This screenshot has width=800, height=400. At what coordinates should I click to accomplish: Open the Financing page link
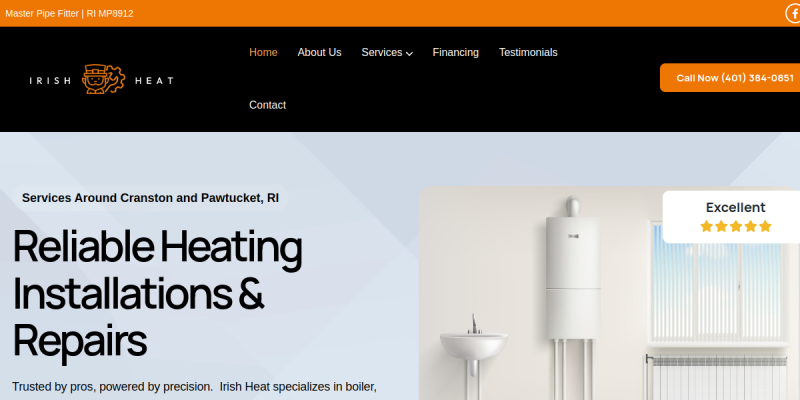[456, 53]
